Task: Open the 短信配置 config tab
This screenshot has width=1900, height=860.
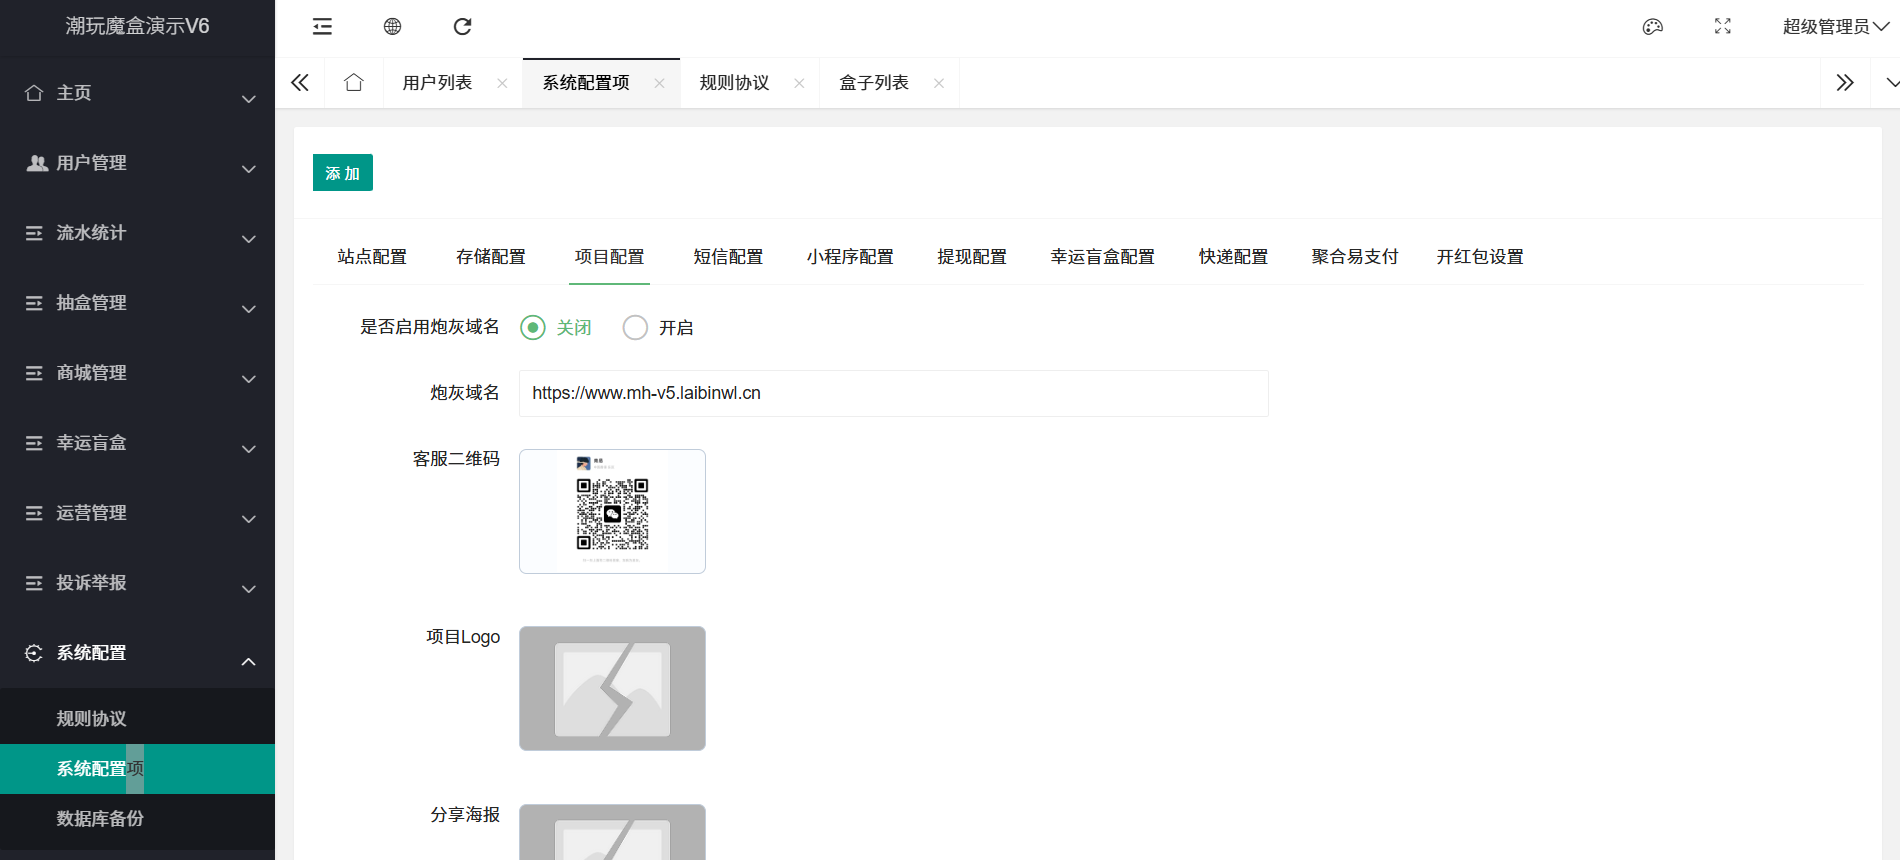Action: [x=728, y=257]
